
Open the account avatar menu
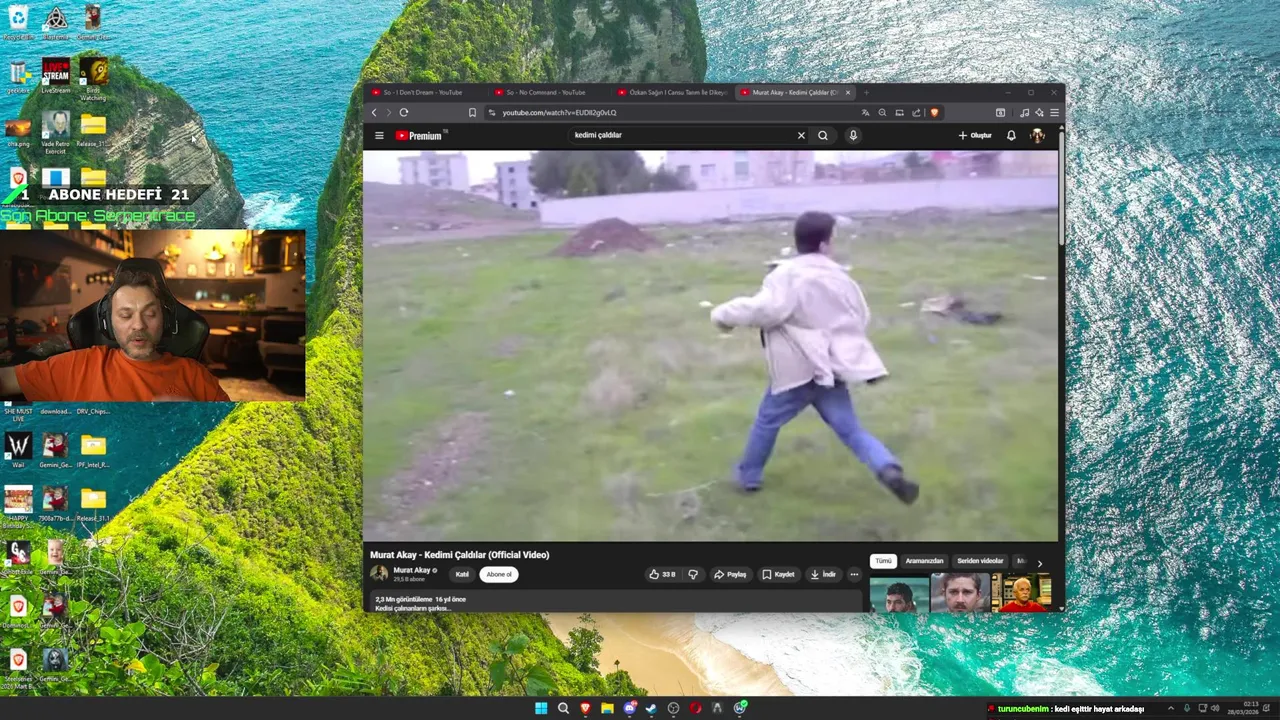(x=1037, y=135)
